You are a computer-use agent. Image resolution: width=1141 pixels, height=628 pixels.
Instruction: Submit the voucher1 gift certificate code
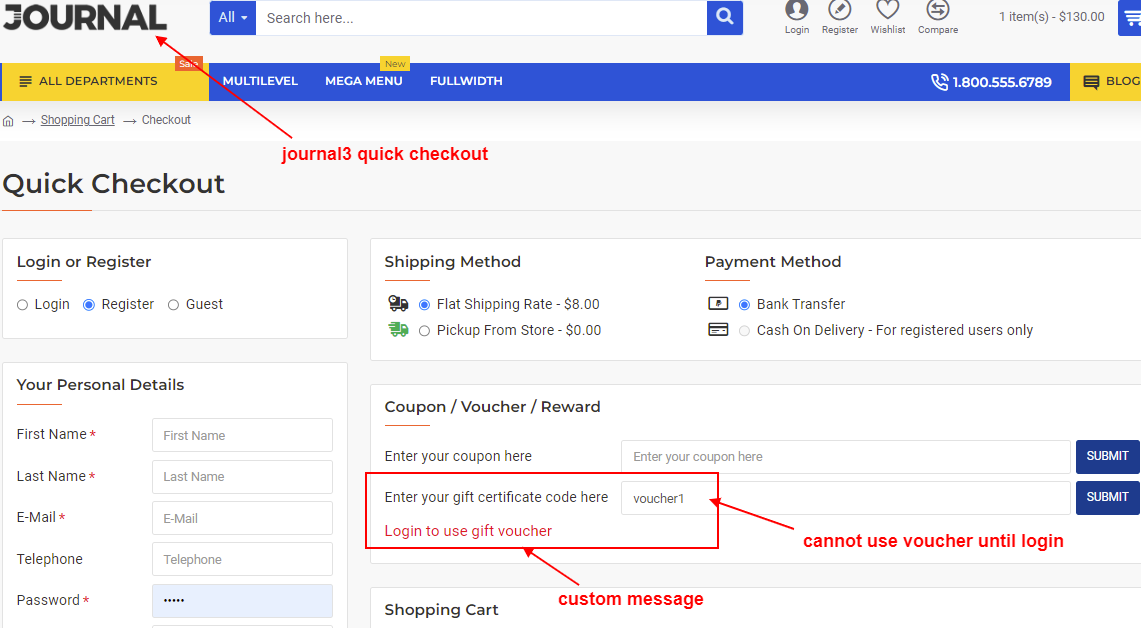(1107, 497)
